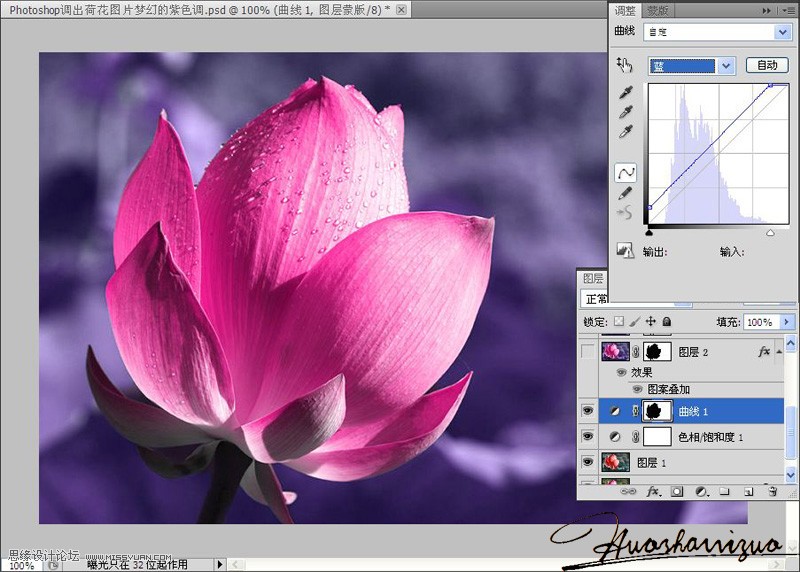Click the zoom level field showing 100%
The height and width of the screenshot is (572, 800).
click(x=21, y=566)
